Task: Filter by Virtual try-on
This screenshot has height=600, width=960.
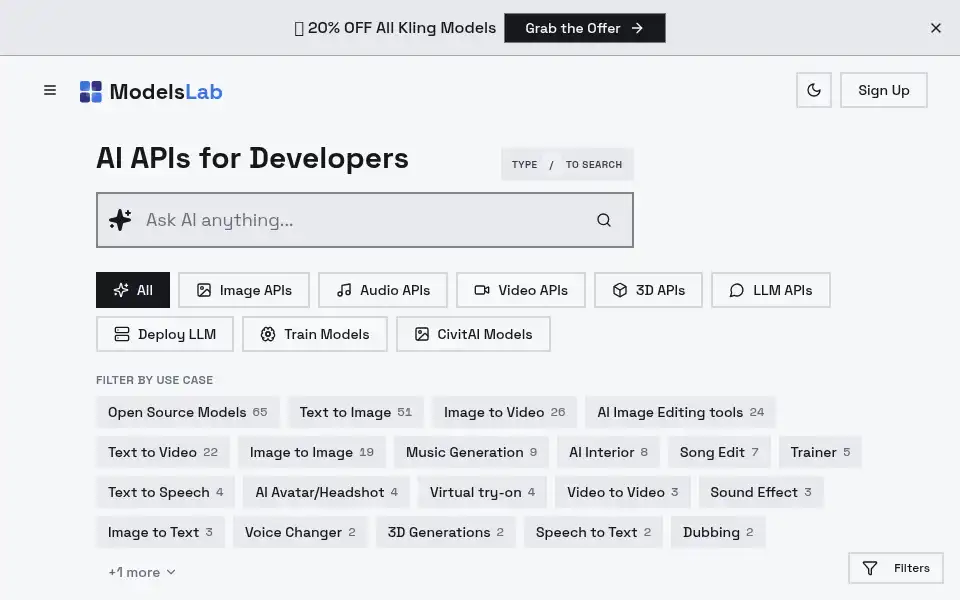Action: [482, 492]
